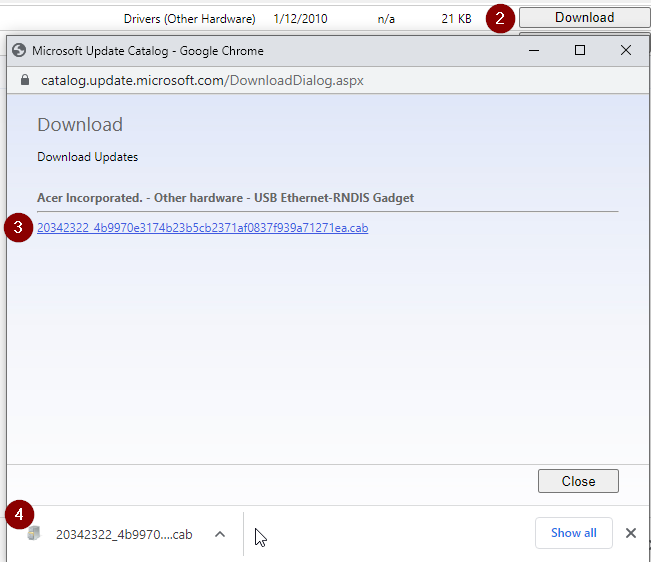Maximize the Microsoft Update Catalog window

tap(579, 50)
